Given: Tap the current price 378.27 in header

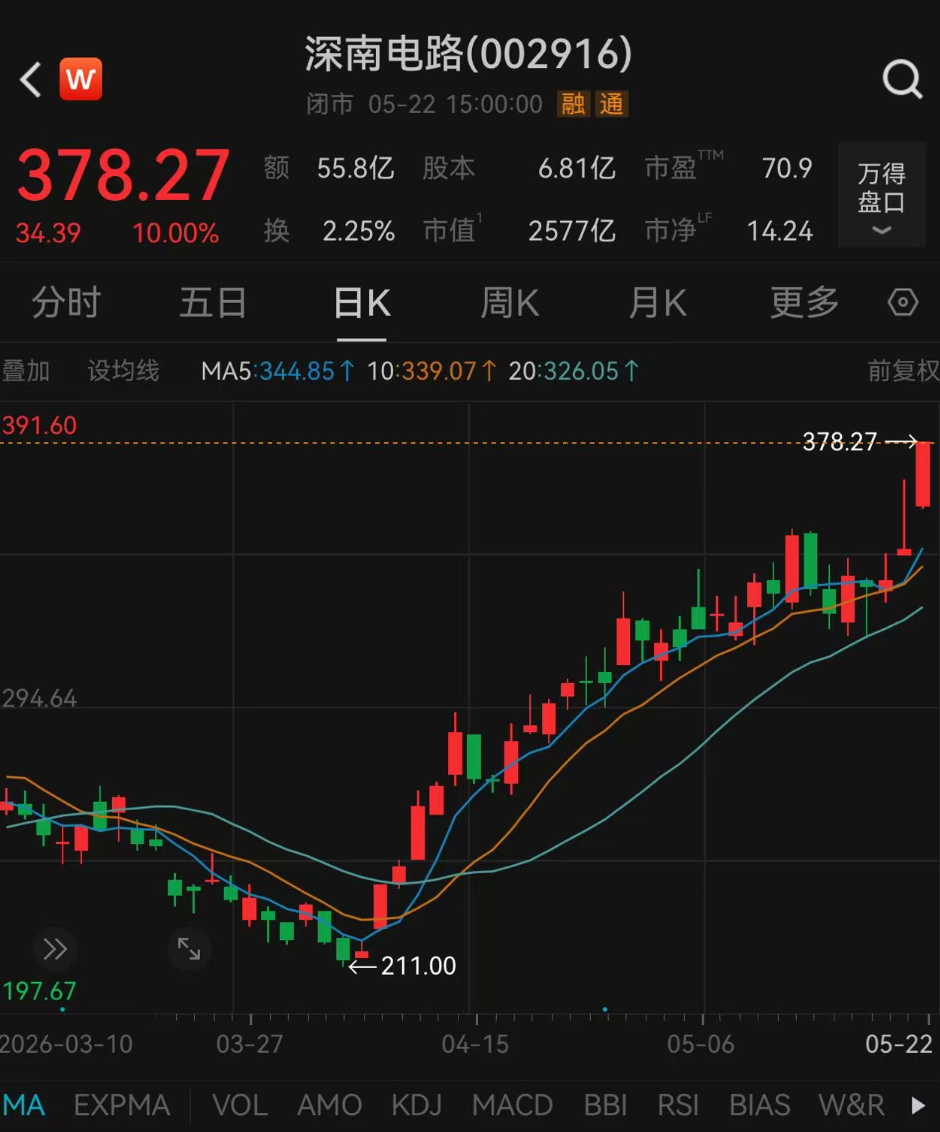Looking at the screenshot, I should pyautogui.click(x=123, y=175).
